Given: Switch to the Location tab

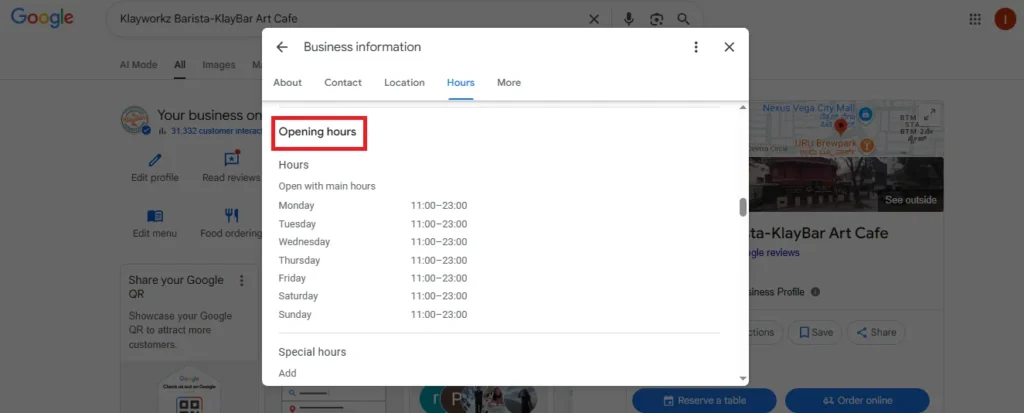Looking at the screenshot, I should (x=404, y=82).
